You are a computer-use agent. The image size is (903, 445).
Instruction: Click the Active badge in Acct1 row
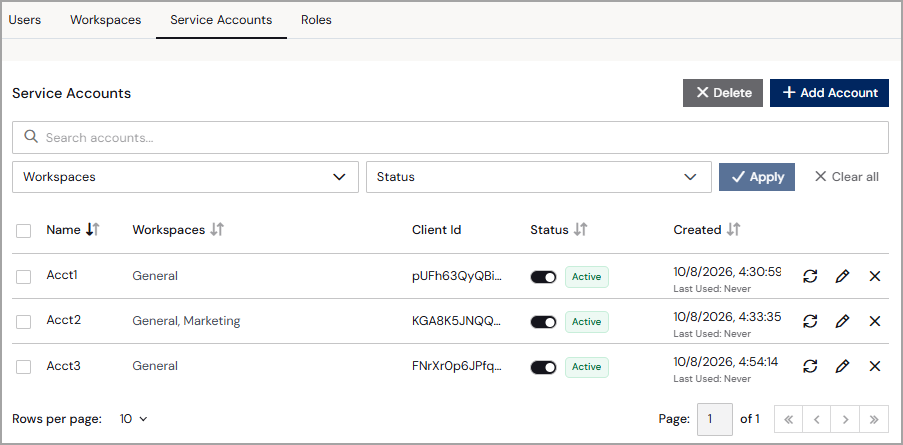(586, 277)
